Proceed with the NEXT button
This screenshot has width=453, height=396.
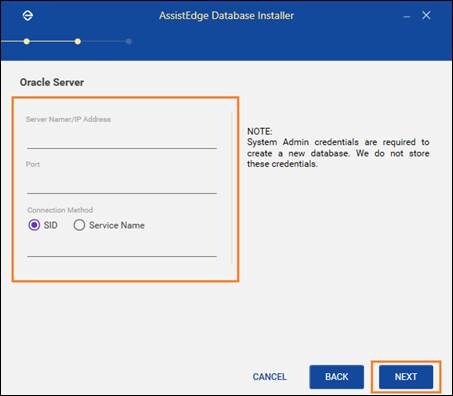pyautogui.click(x=406, y=377)
